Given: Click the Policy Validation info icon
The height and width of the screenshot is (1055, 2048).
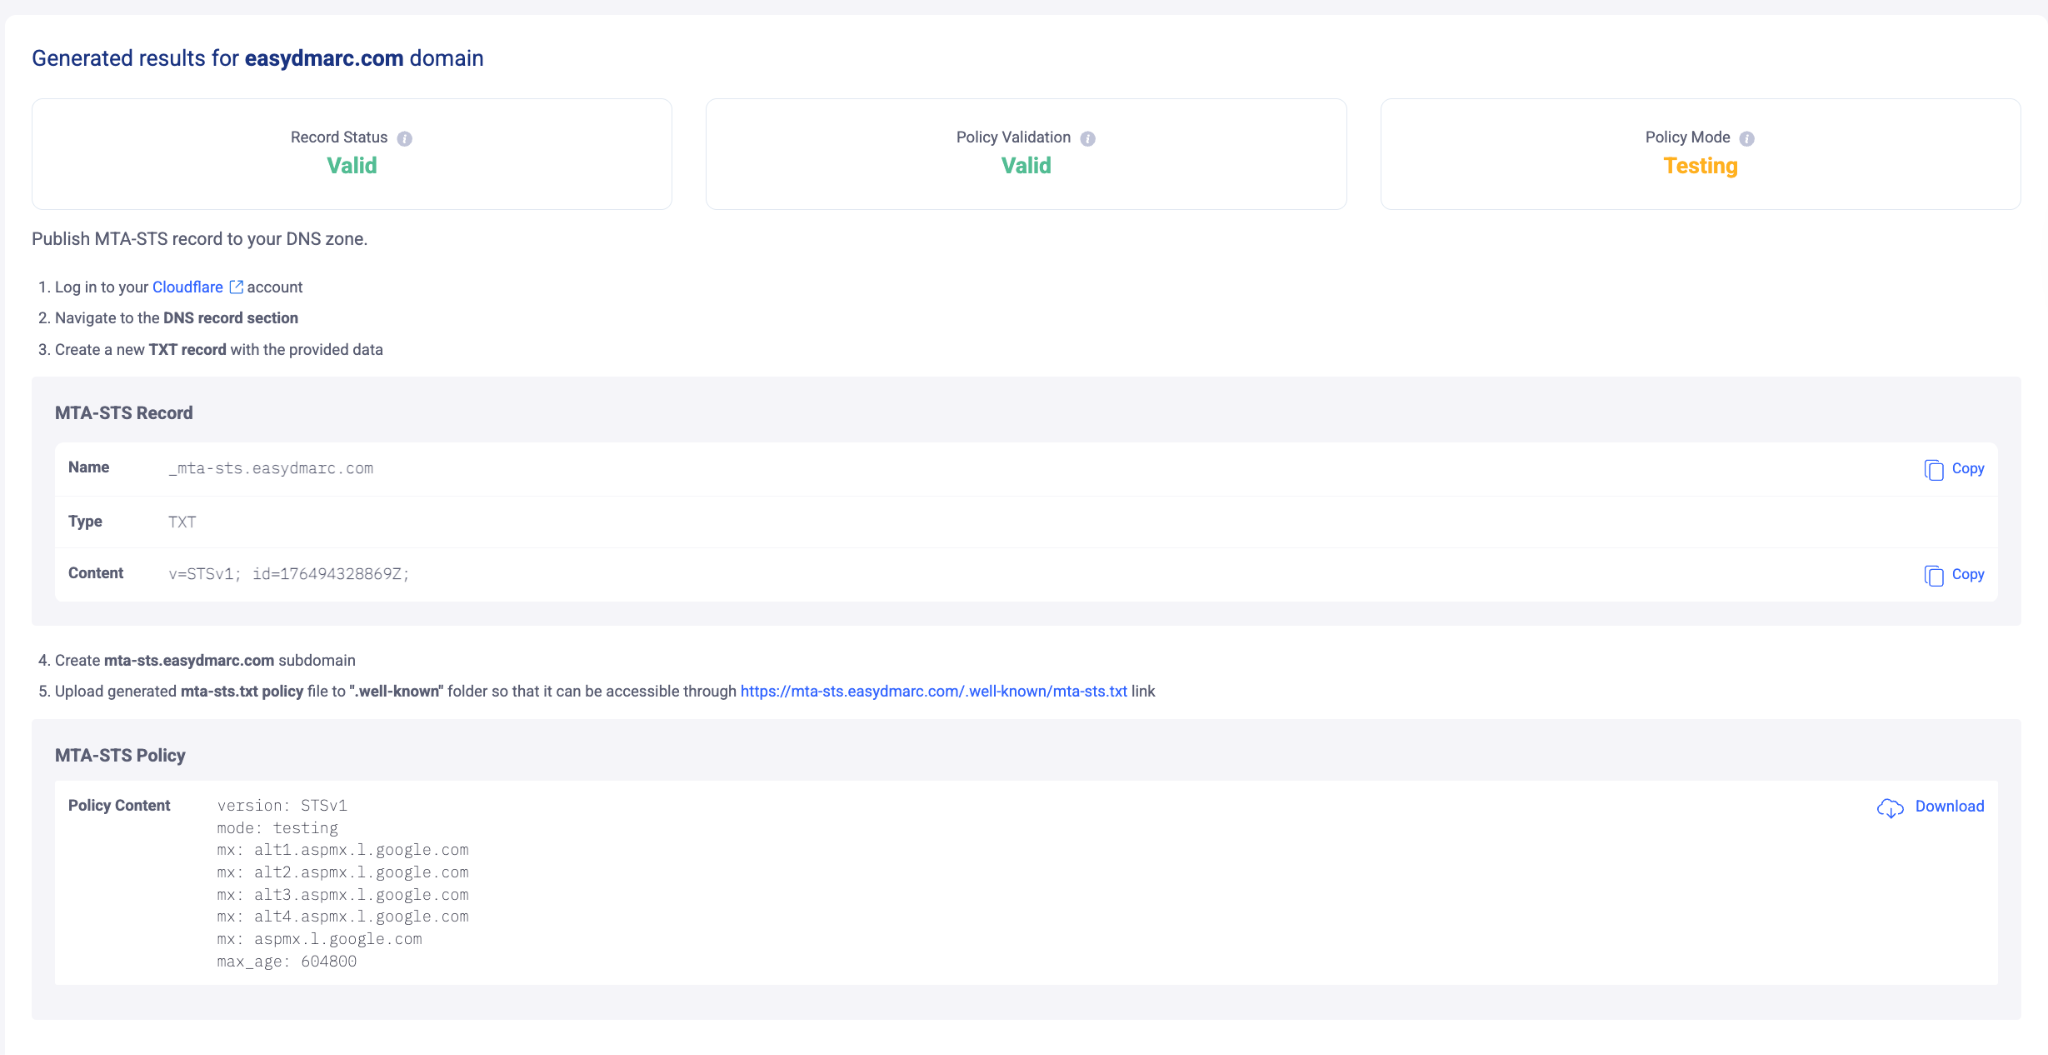Looking at the screenshot, I should coord(1088,139).
